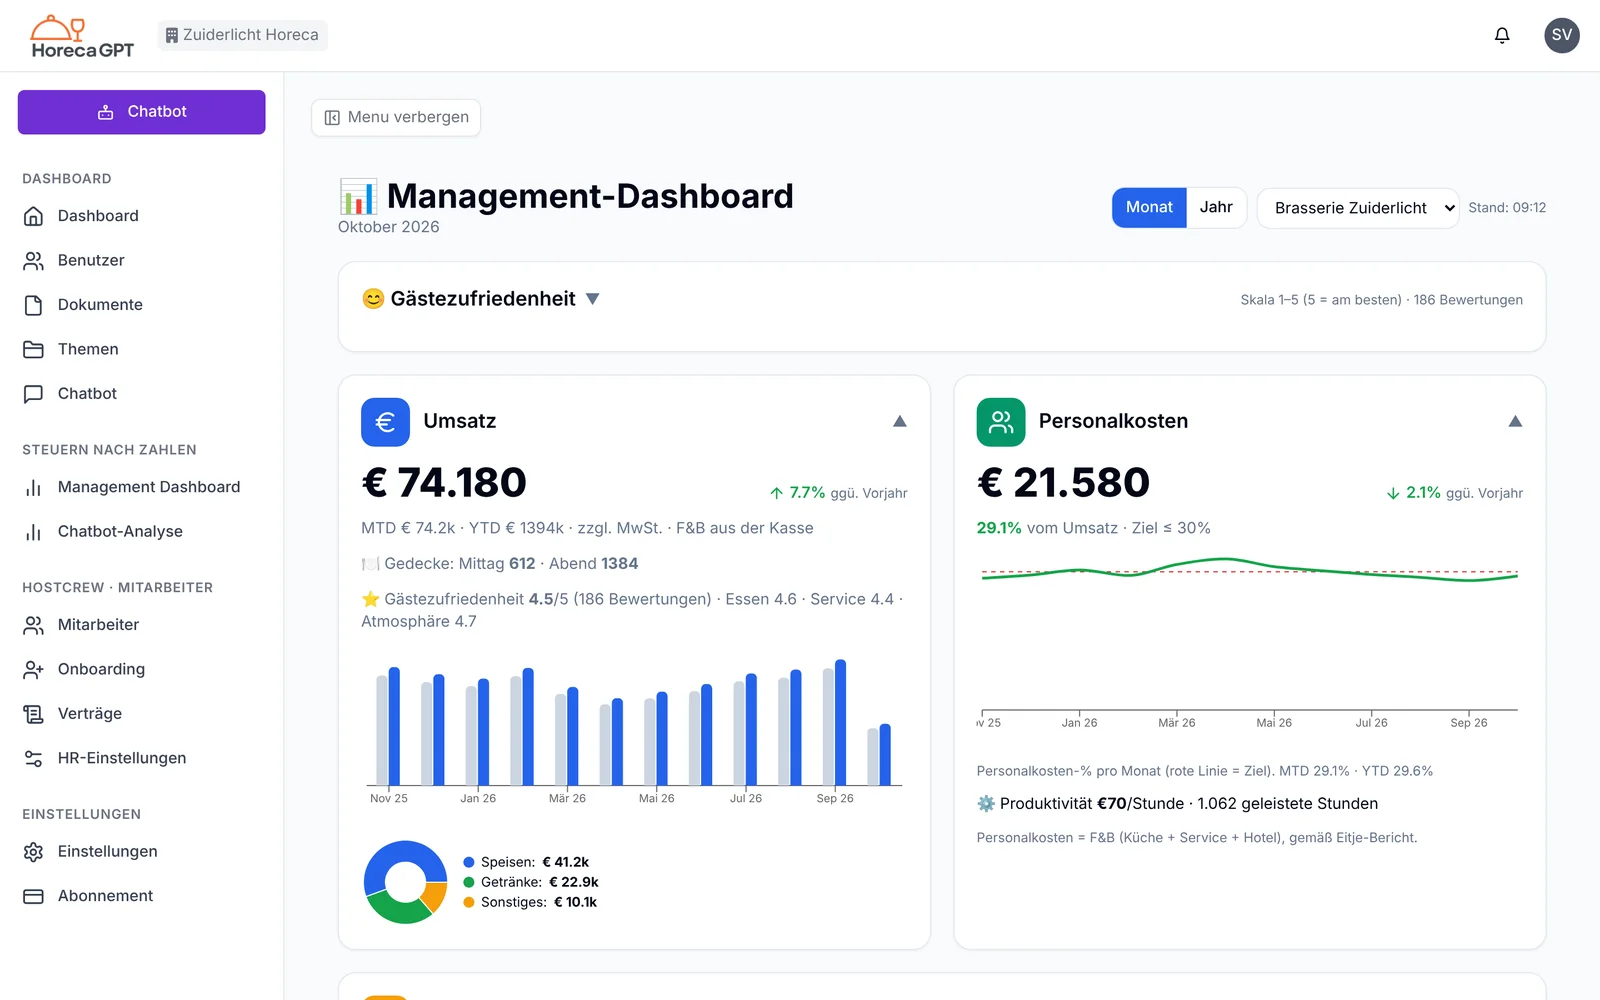Image resolution: width=1600 pixels, height=1000 pixels.
Task: Click the Abonnement credit card icon
Action: (x=33, y=896)
